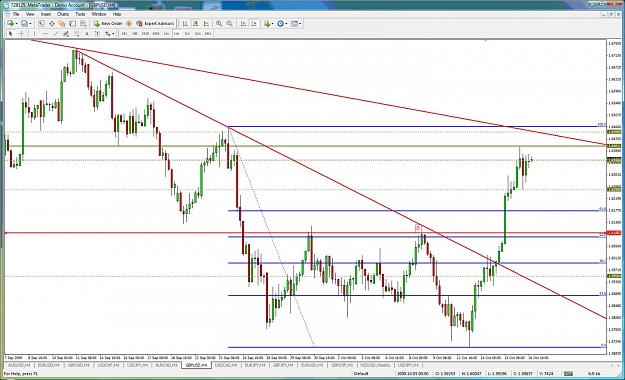Toggle the Data Window crosshair-circle icon
Screen dimensions: 625x380
(x=52, y=24)
